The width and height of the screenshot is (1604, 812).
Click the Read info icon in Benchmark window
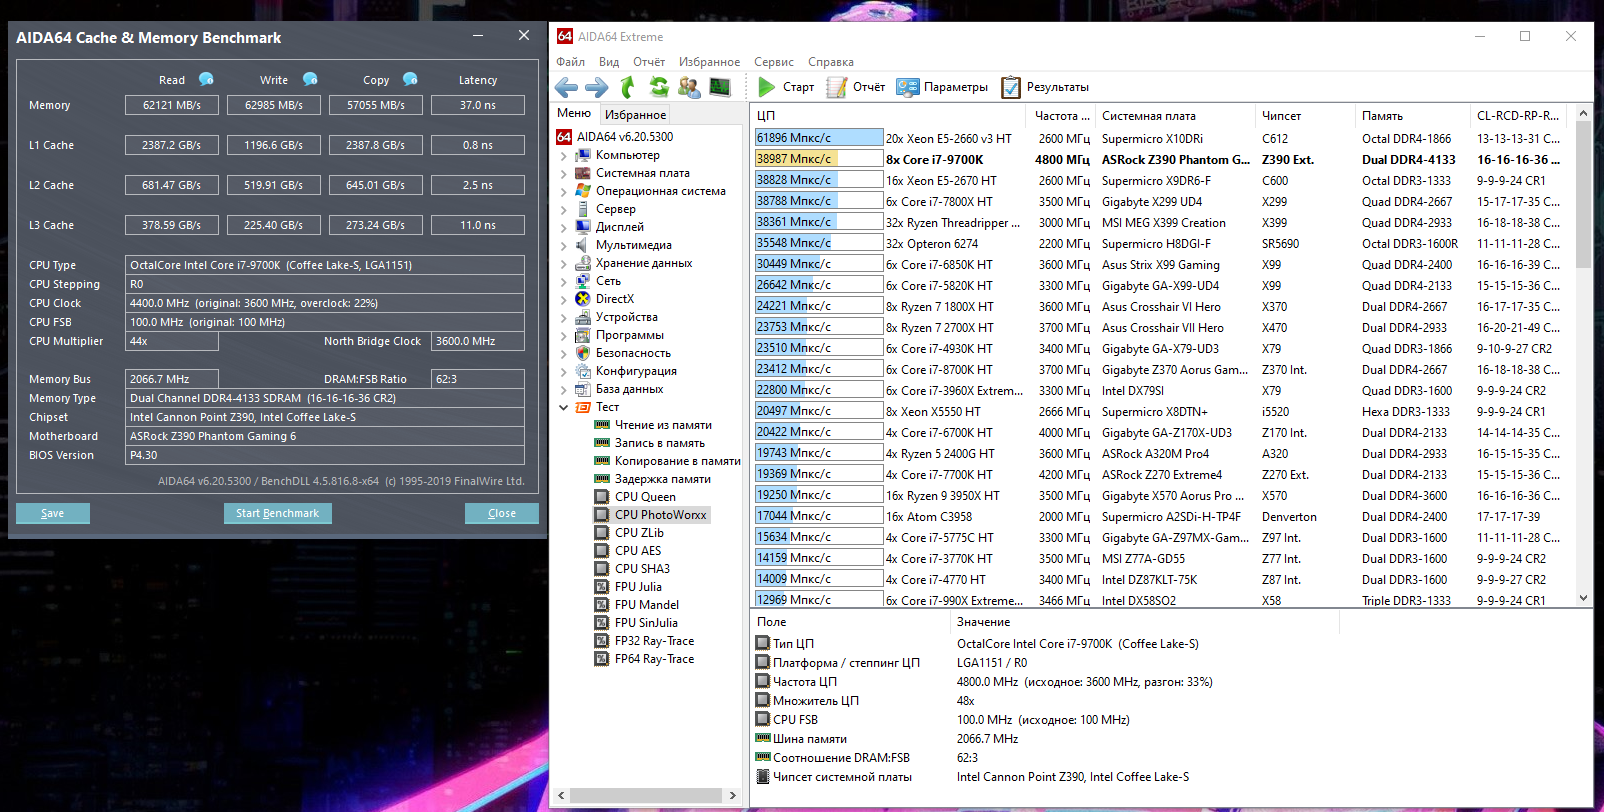pyautogui.click(x=206, y=79)
